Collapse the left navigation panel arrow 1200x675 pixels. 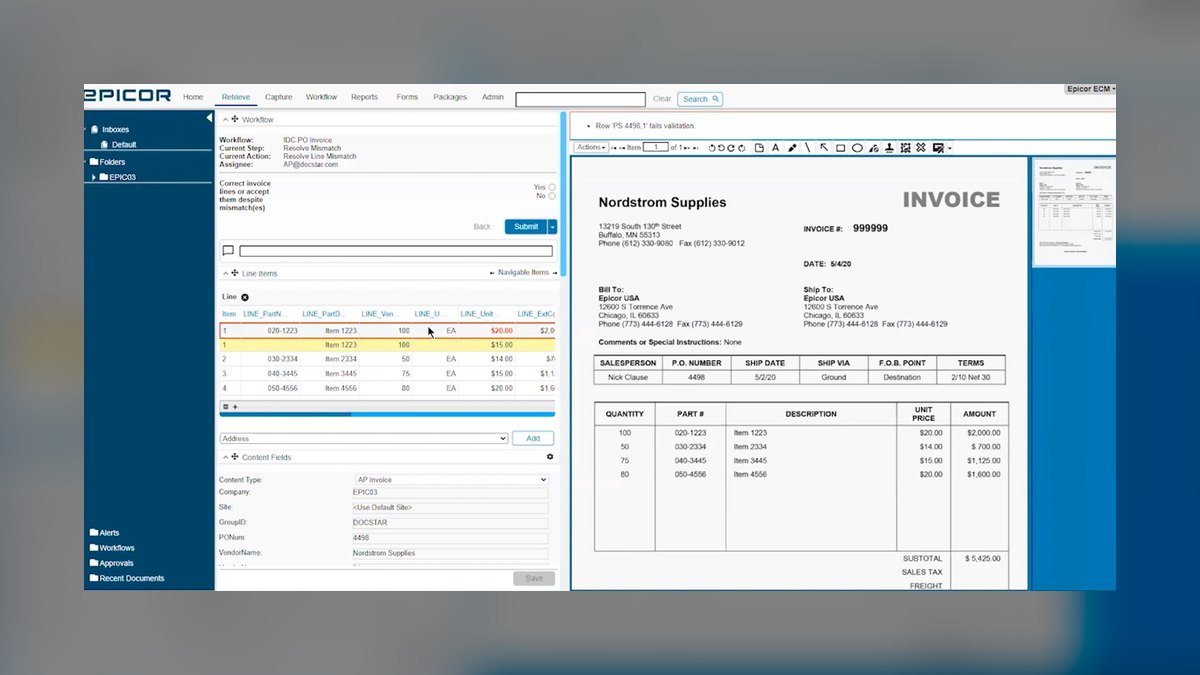[x=209, y=118]
